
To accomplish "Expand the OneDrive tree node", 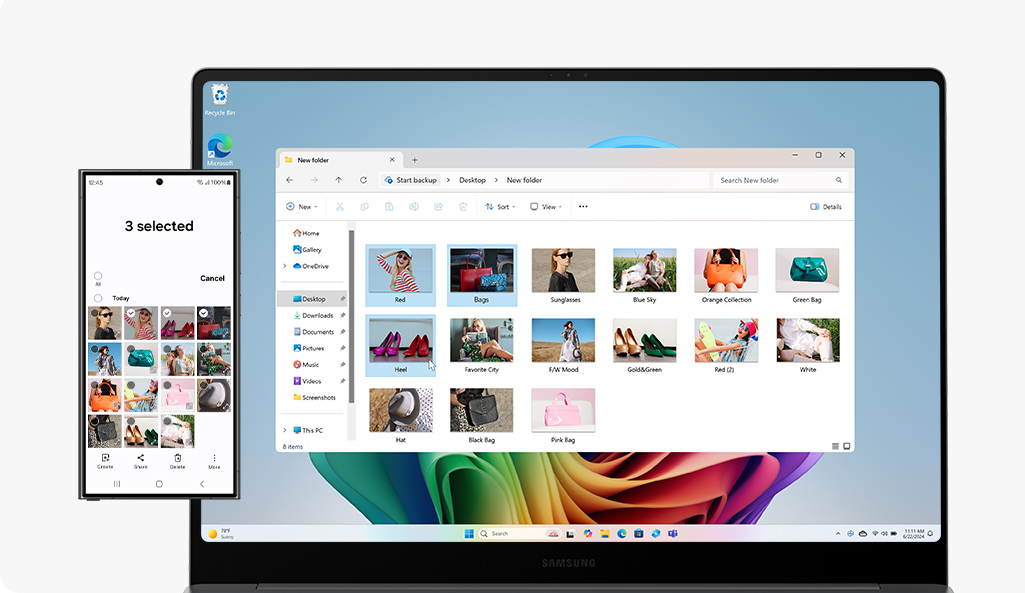I will click(x=285, y=266).
